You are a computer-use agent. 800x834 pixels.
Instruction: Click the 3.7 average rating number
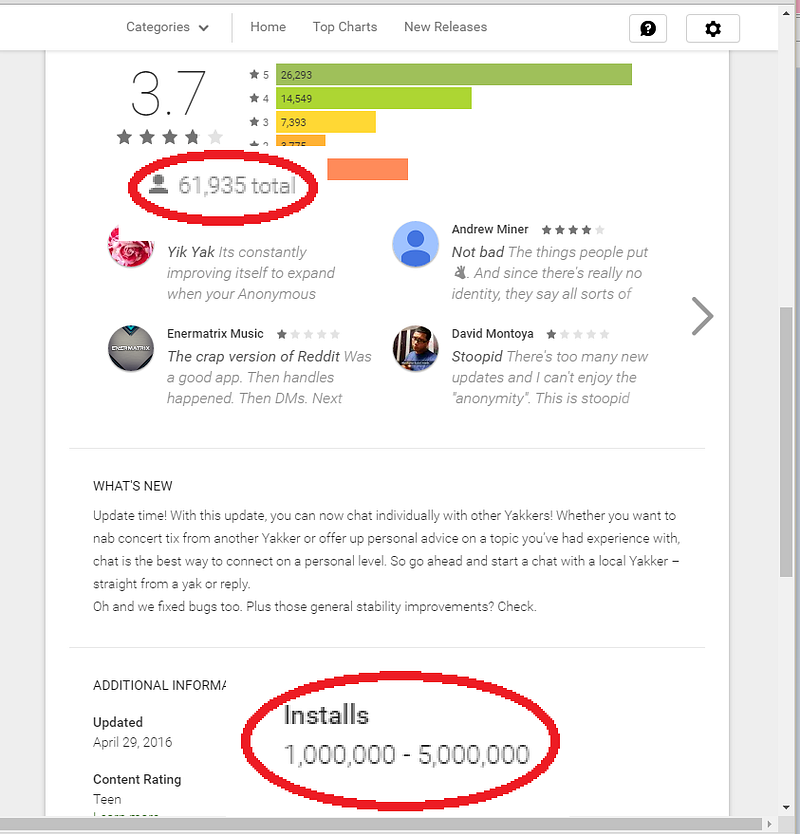point(168,94)
